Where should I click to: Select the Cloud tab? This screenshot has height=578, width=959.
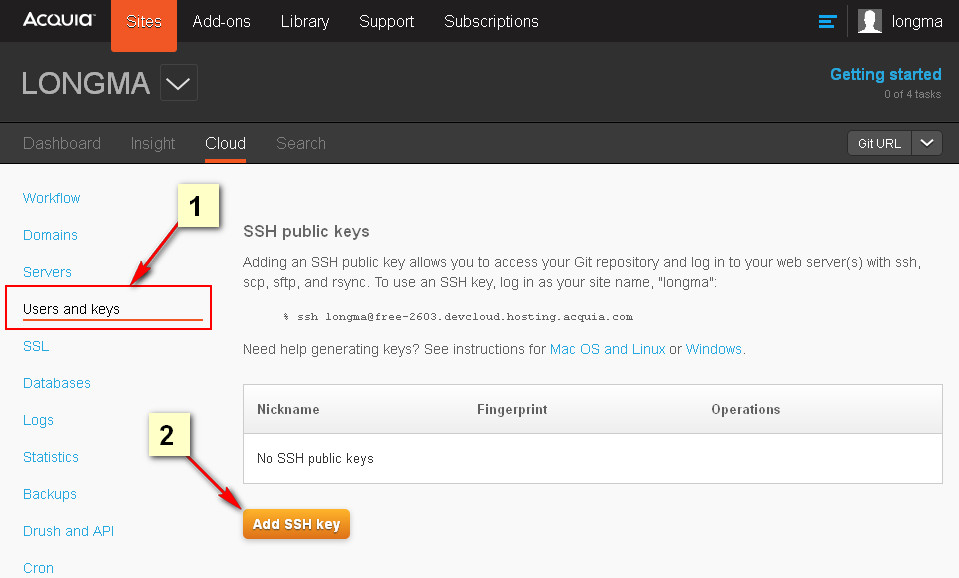coord(225,143)
